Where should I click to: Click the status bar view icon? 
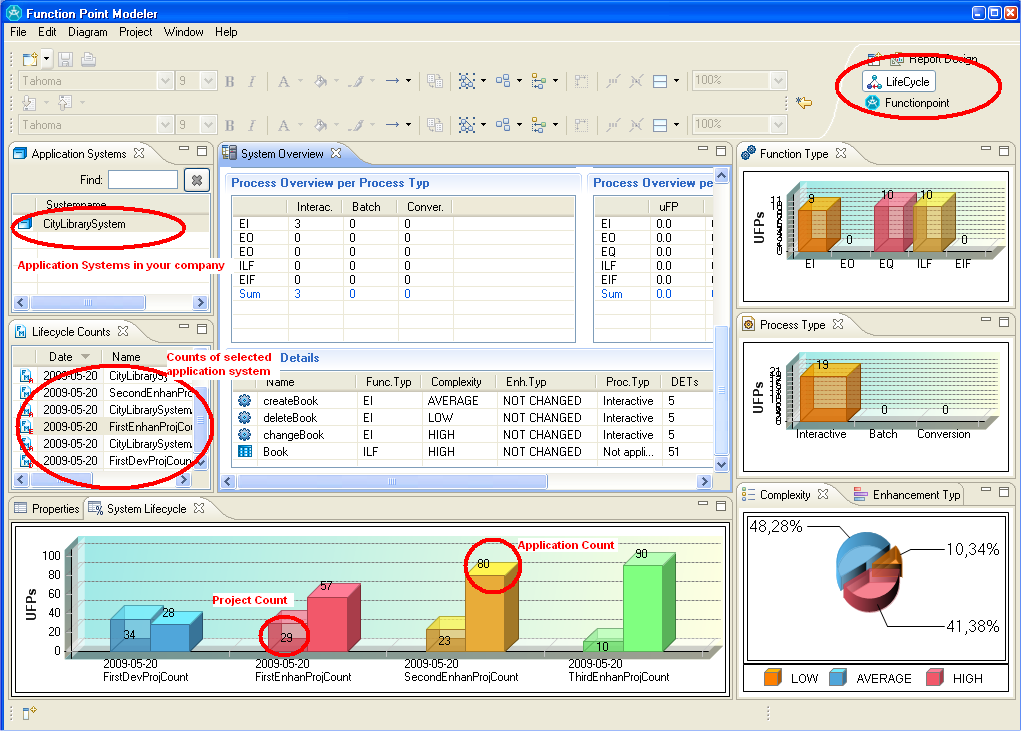pyautogui.click(x=29, y=713)
